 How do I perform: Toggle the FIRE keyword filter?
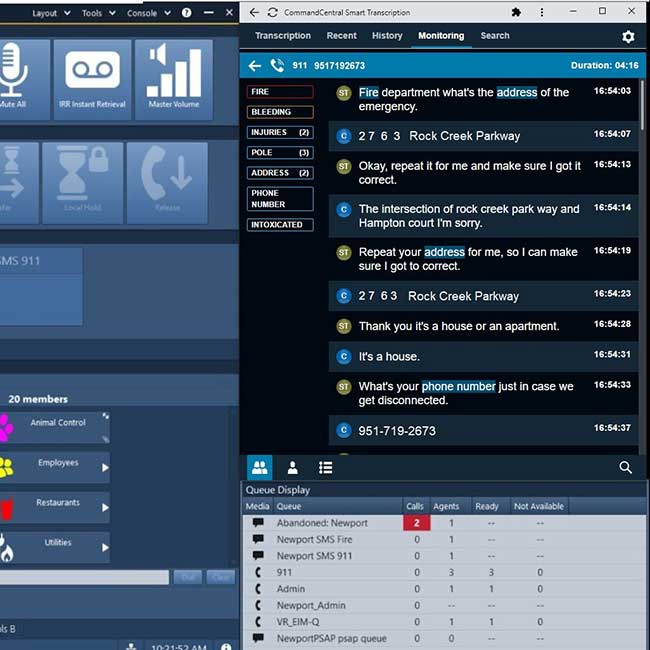280,92
